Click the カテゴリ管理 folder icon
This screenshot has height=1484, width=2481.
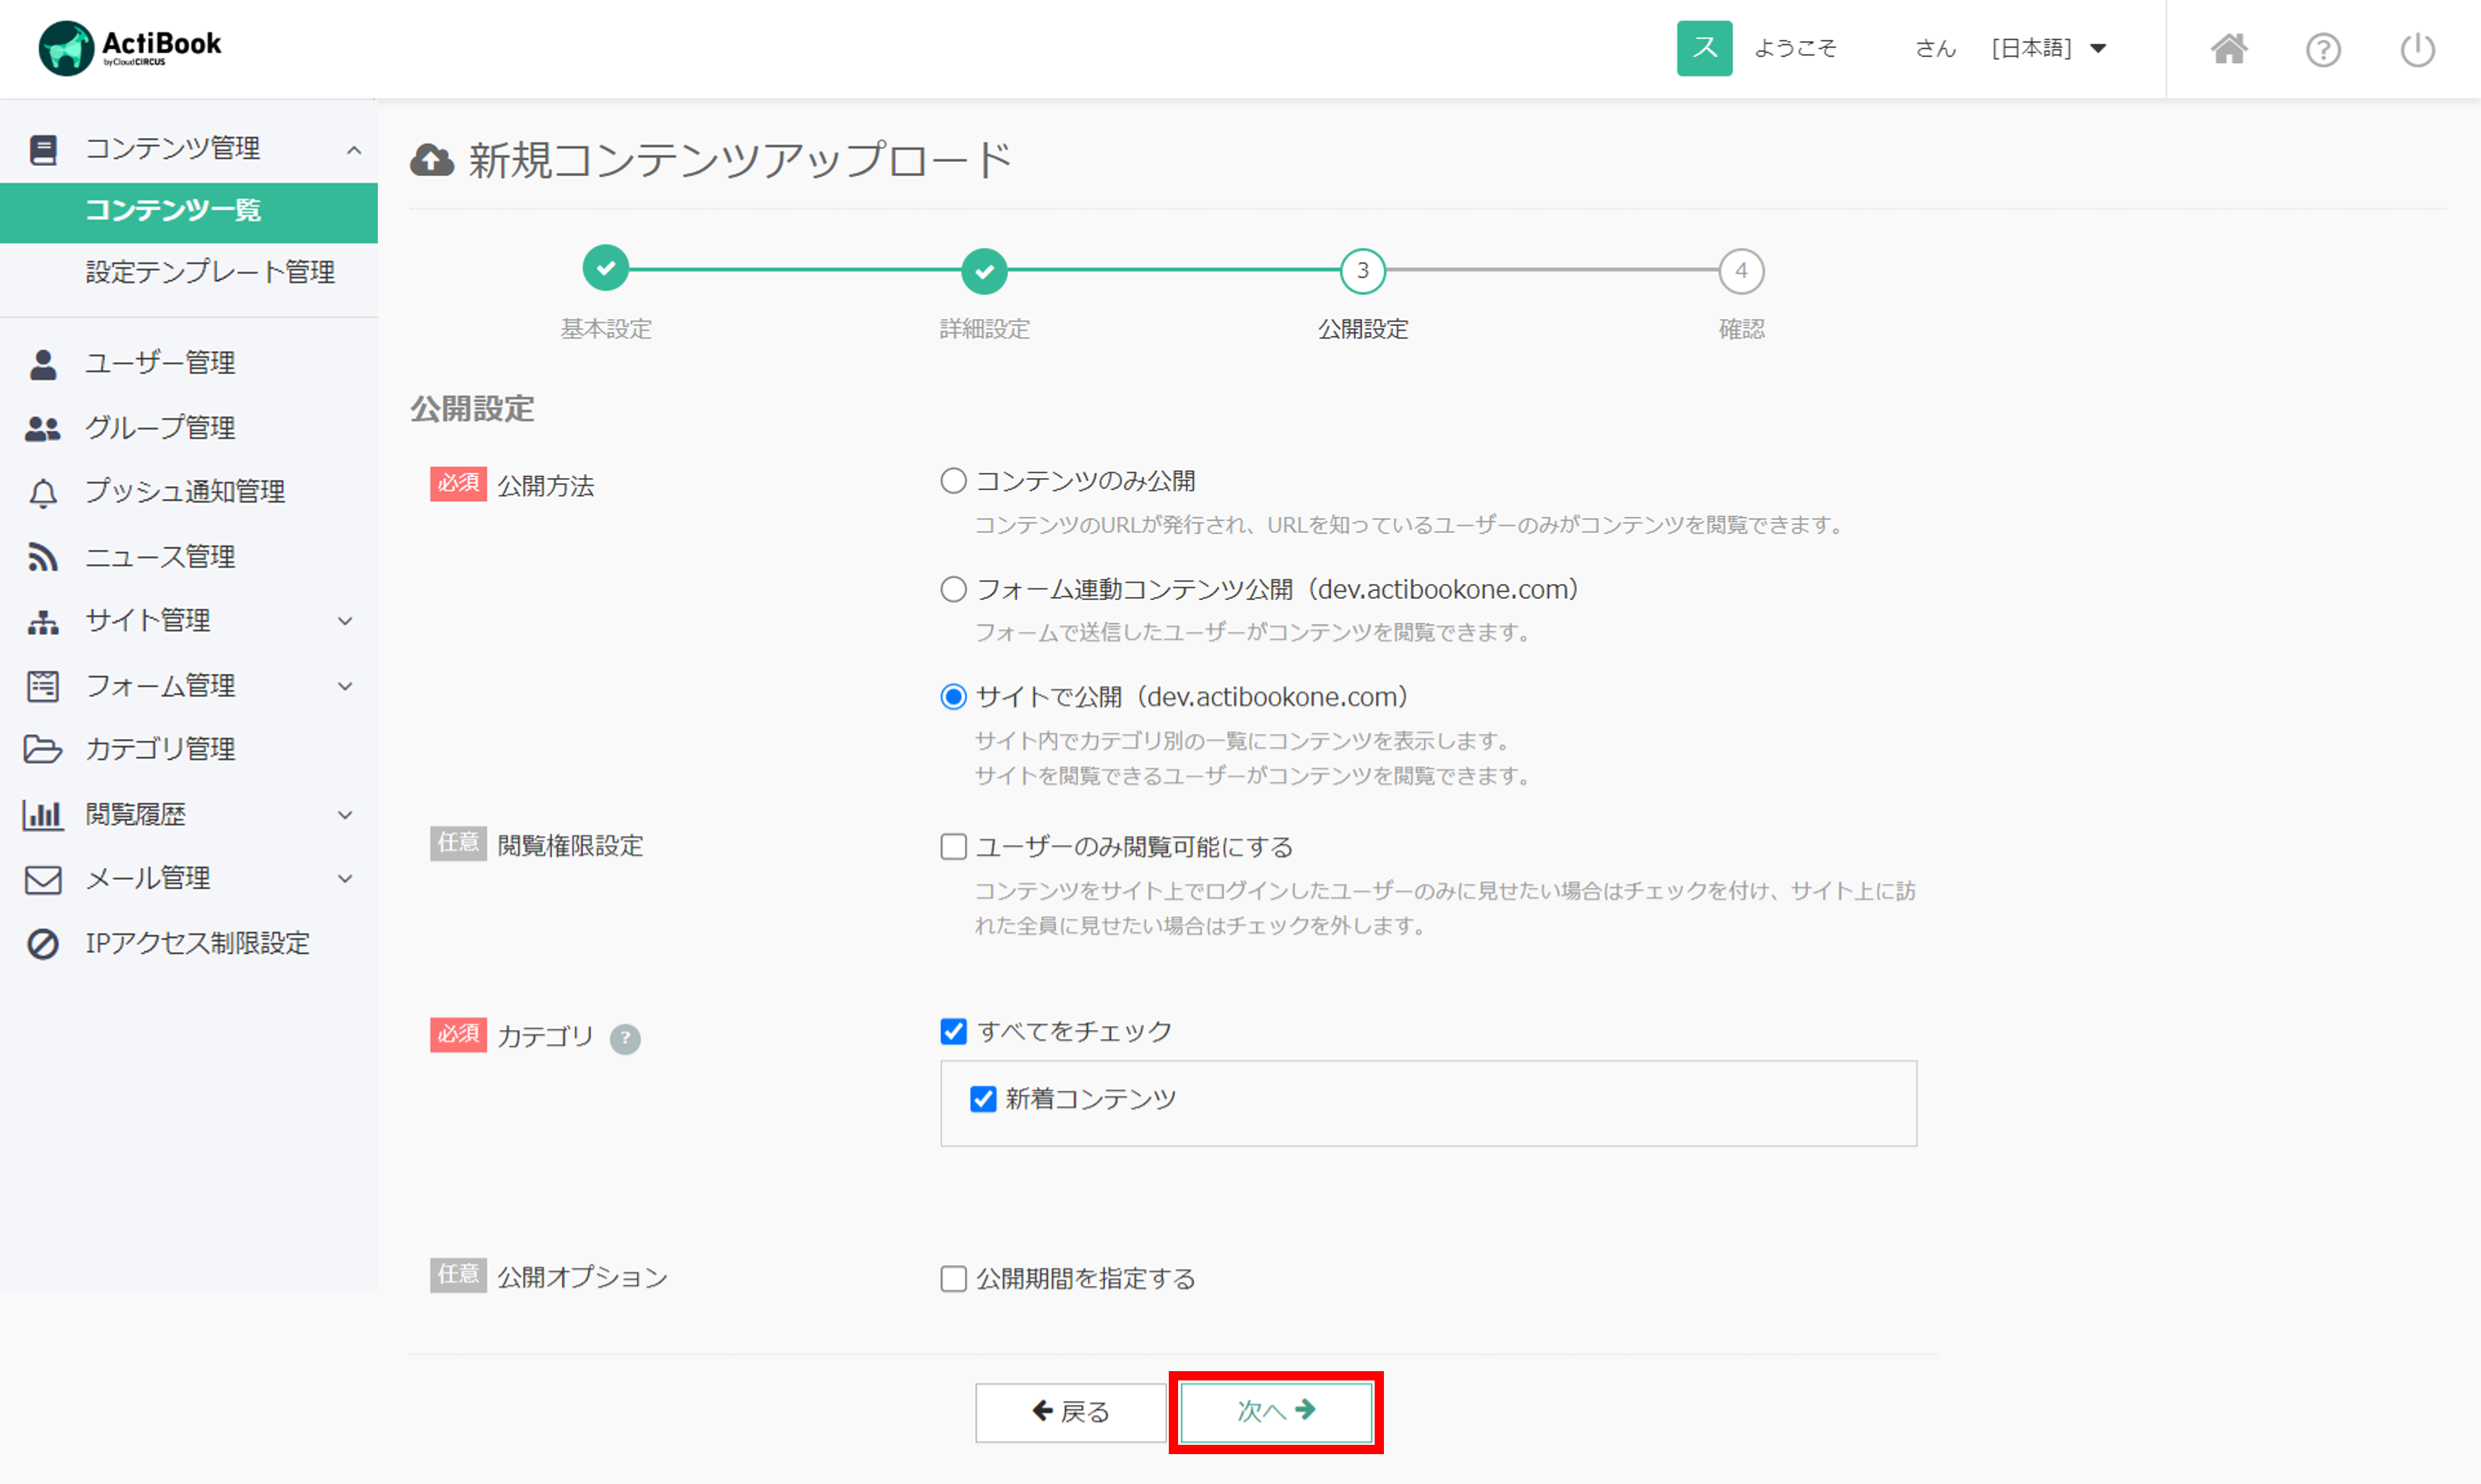(43, 749)
